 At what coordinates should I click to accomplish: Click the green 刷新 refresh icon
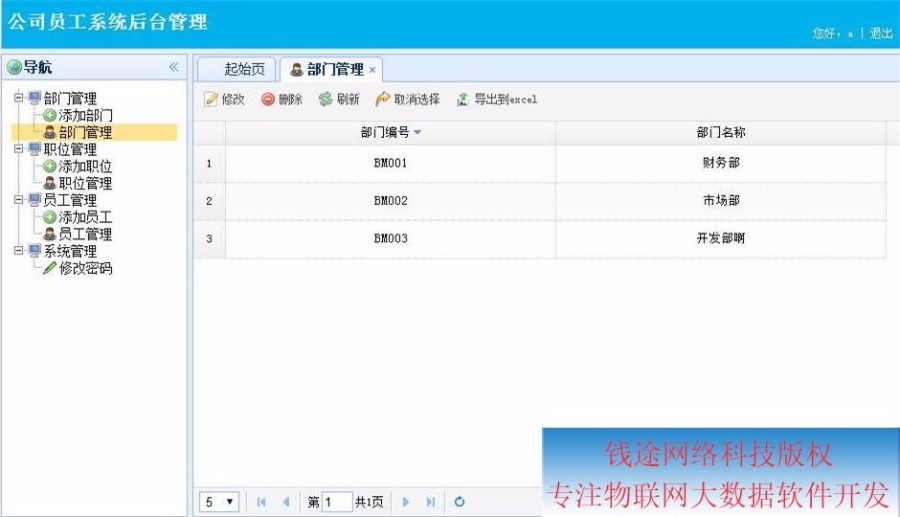[x=325, y=99]
